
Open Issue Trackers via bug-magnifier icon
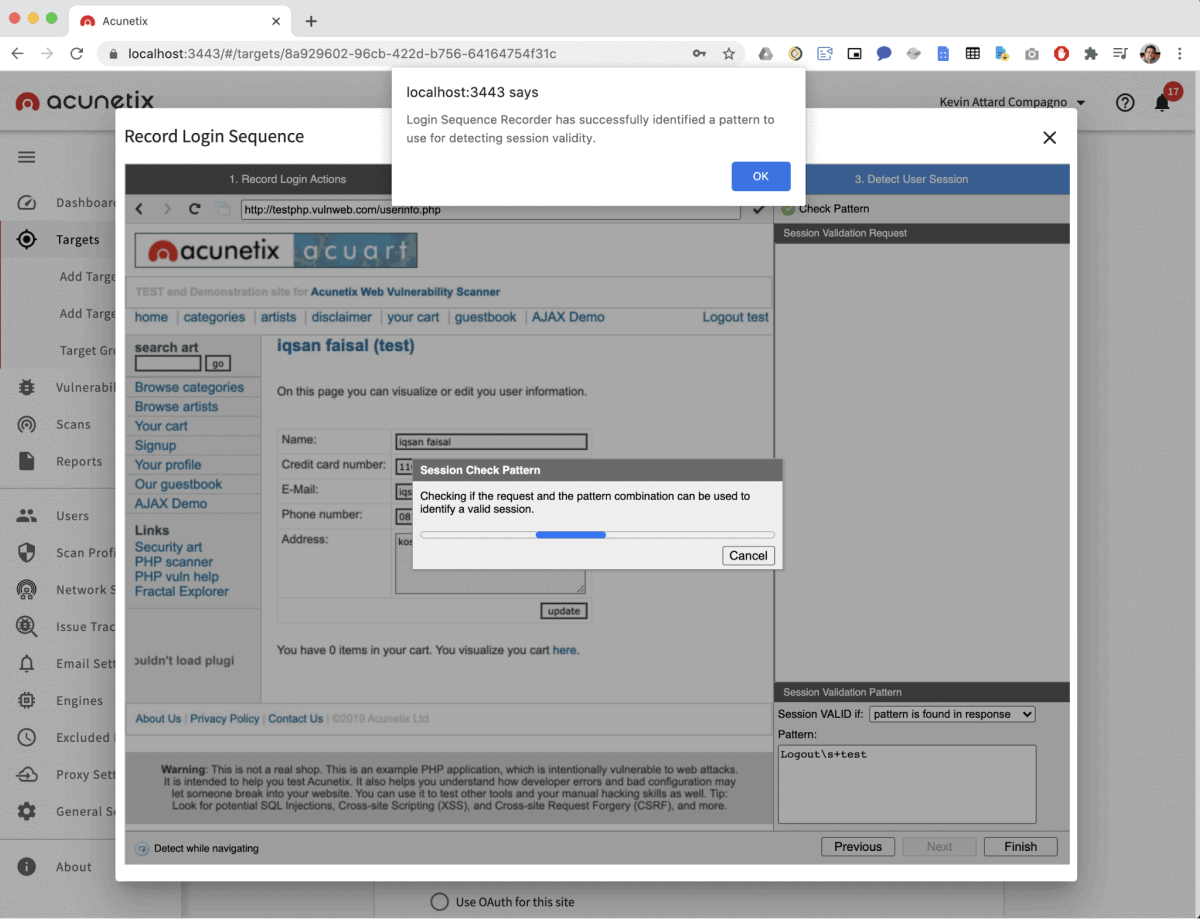pyautogui.click(x=27, y=627)
